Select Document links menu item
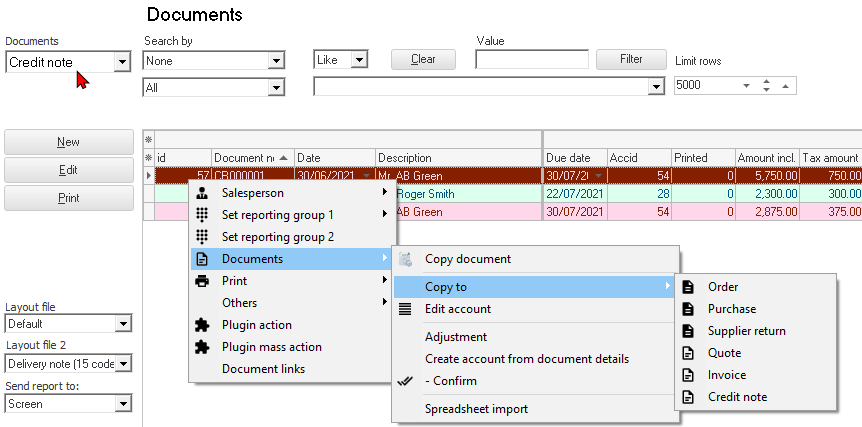Viewport: 862px width, 427px height. click(x=263, y=369)
